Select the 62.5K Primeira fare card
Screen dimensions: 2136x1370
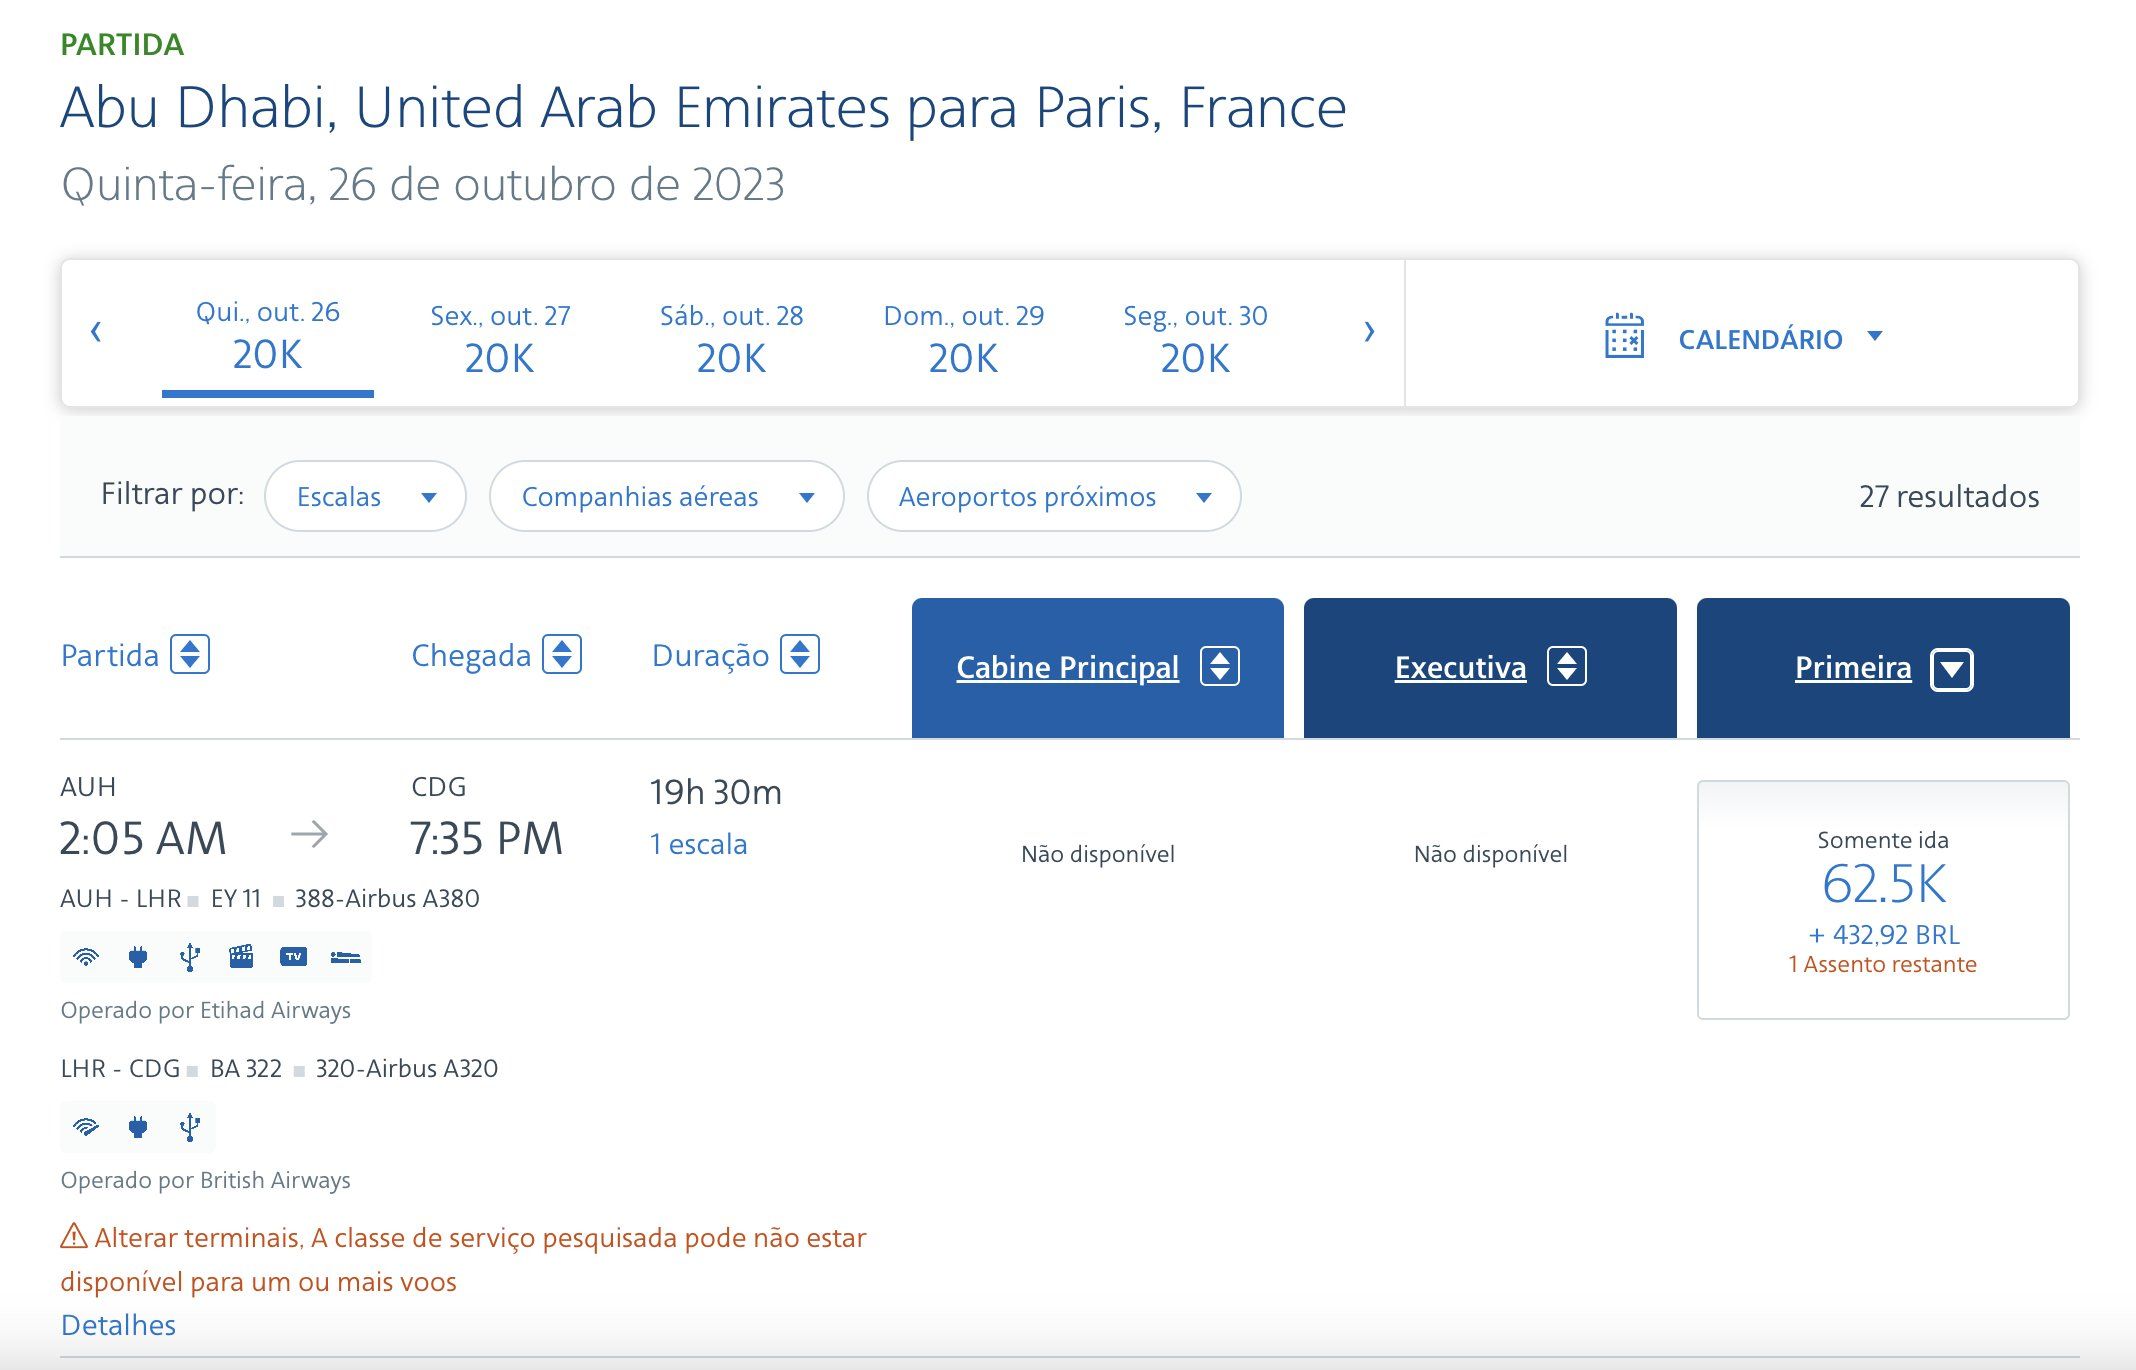[x=1883, y=900]
